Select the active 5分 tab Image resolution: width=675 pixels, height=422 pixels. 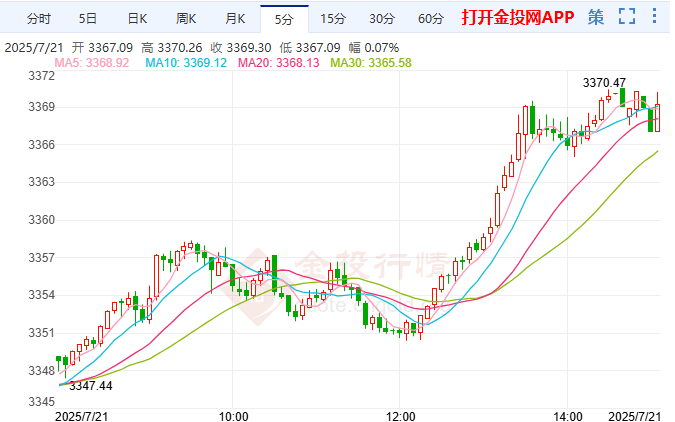(x=284, y=19)
